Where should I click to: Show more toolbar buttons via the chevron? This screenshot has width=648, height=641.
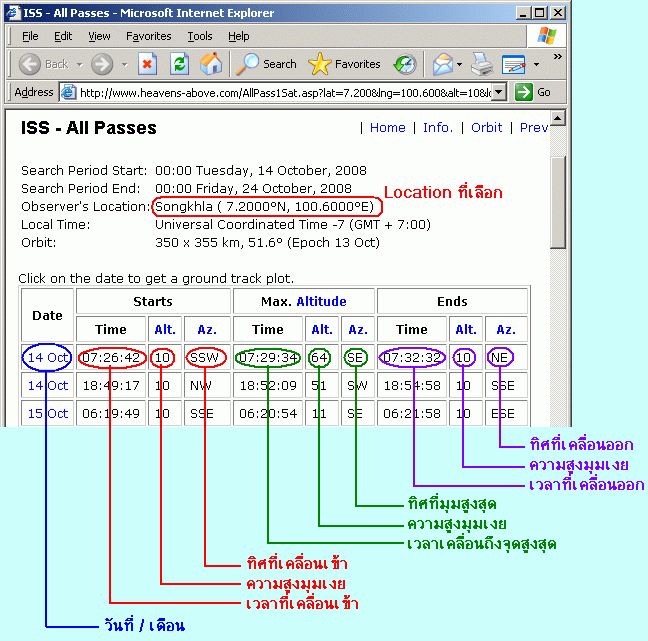(x=557, y=56)
